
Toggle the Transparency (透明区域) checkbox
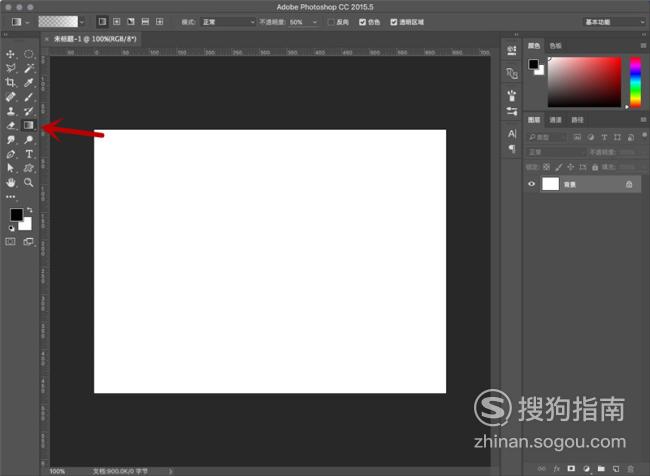[x=394, y=22]
